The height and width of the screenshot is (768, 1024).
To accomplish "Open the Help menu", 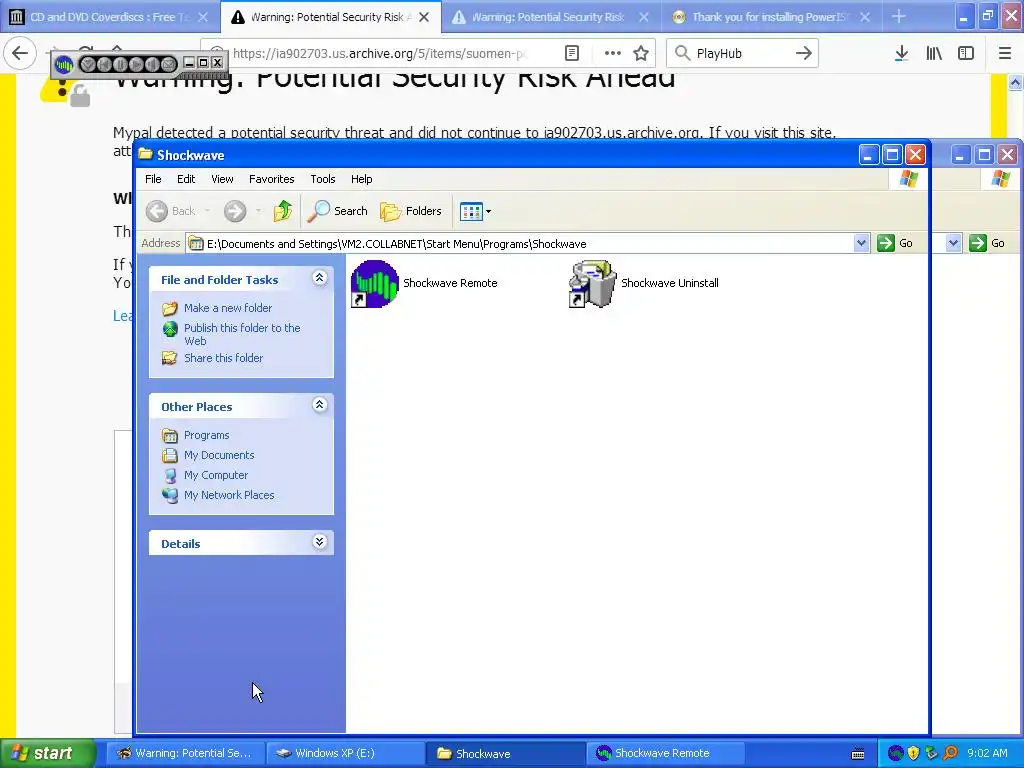I will [361, 179].
